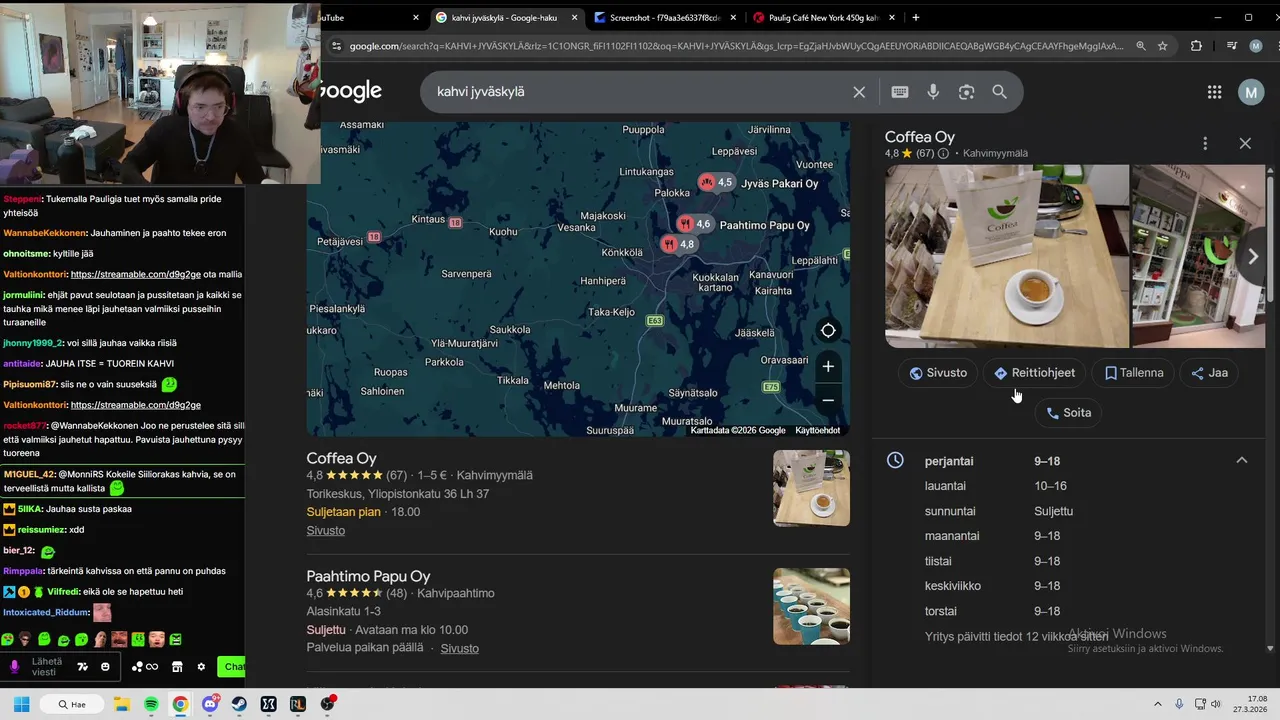The height and width of the screenshot is (720, 1280).
Task: Open the channel points shop icon in chat
Action: coord(177,667)
